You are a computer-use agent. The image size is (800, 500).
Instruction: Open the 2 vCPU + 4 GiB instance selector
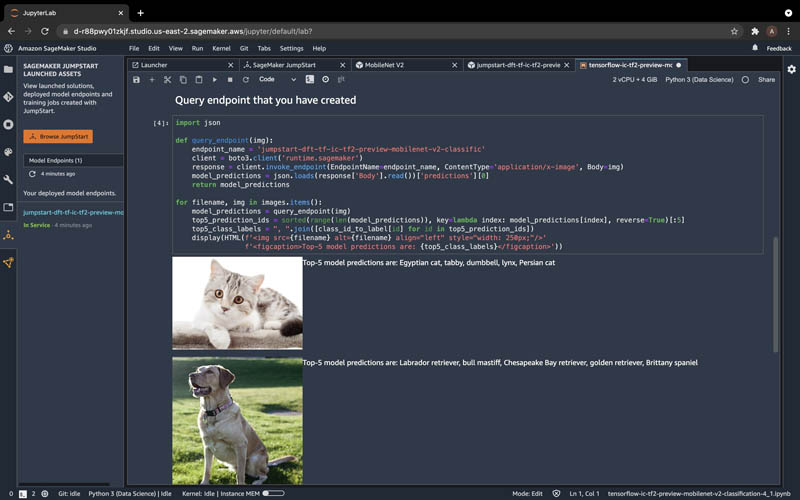[635, 80]
